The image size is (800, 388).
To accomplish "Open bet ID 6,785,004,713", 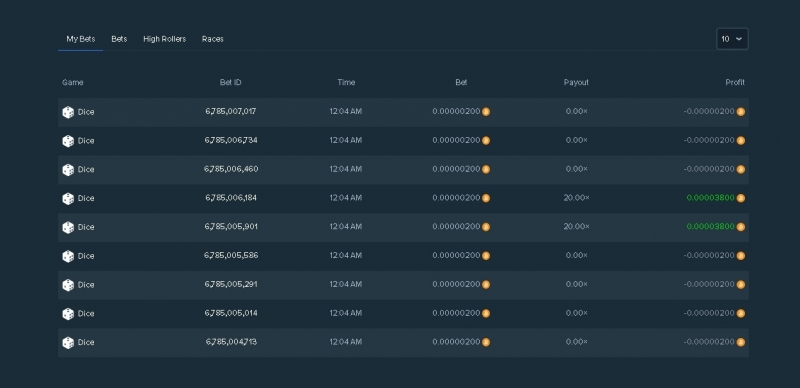I will (231, 342).
